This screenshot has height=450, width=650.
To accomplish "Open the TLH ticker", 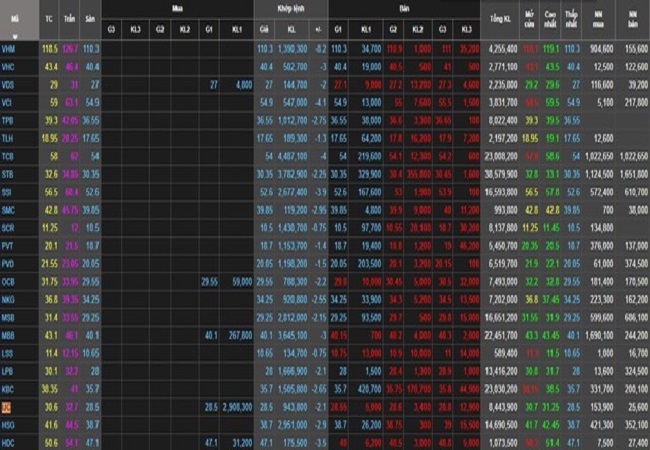I will pos(7,138).
